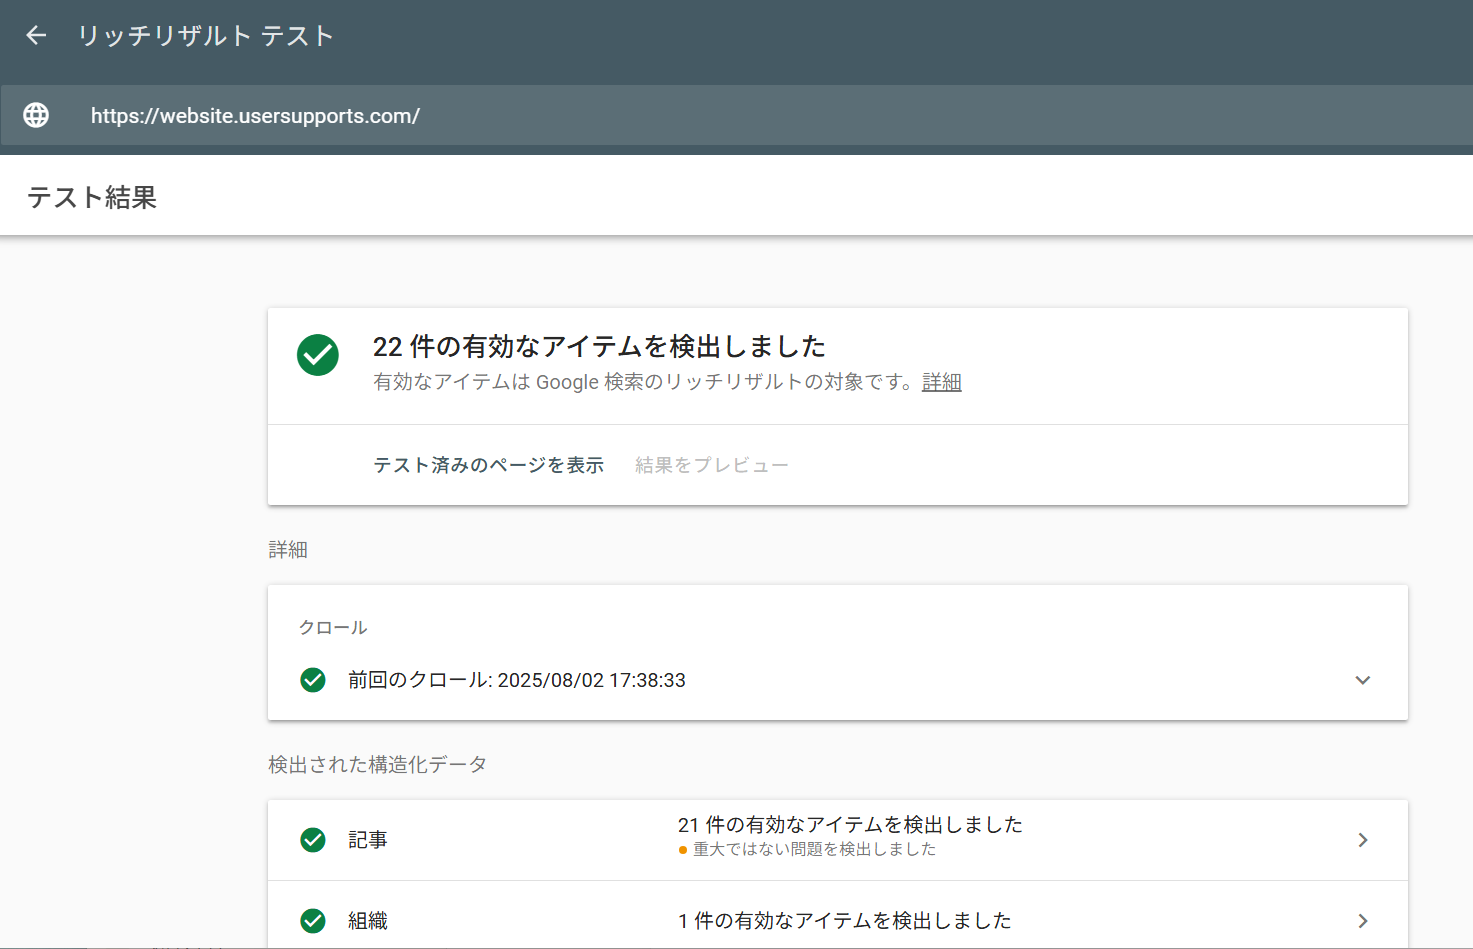Select the 記事 structured data label

tap(368, 840)
